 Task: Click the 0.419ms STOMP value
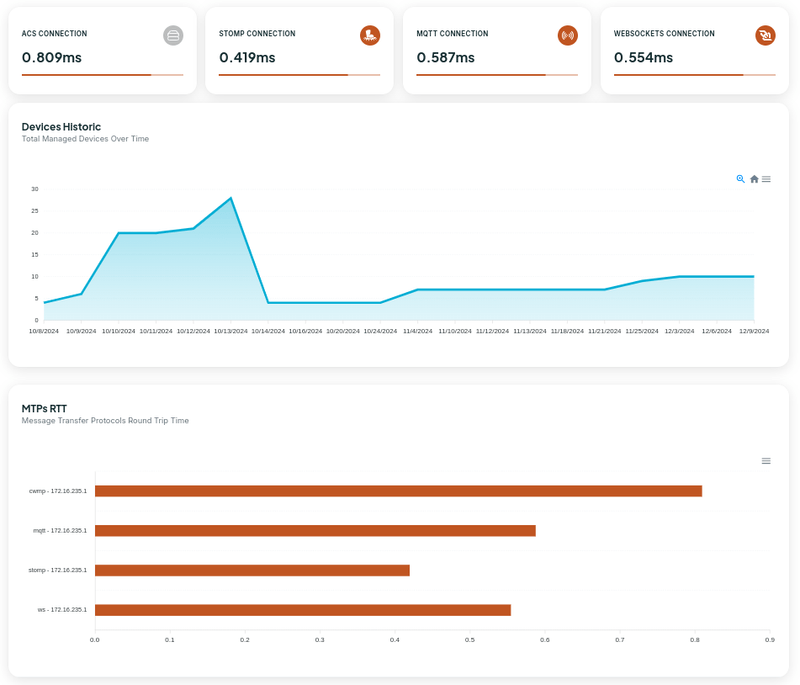[247, 58]
